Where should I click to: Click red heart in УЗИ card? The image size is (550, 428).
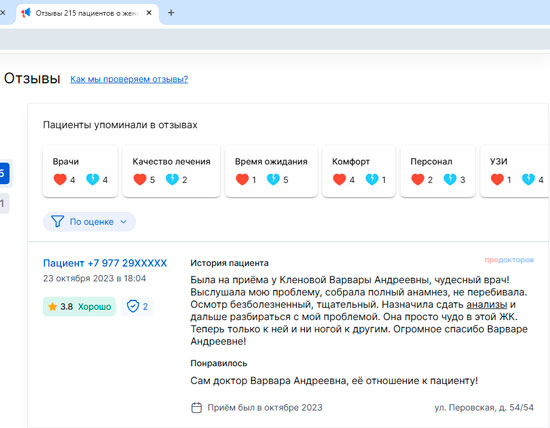tap(497, 179)
